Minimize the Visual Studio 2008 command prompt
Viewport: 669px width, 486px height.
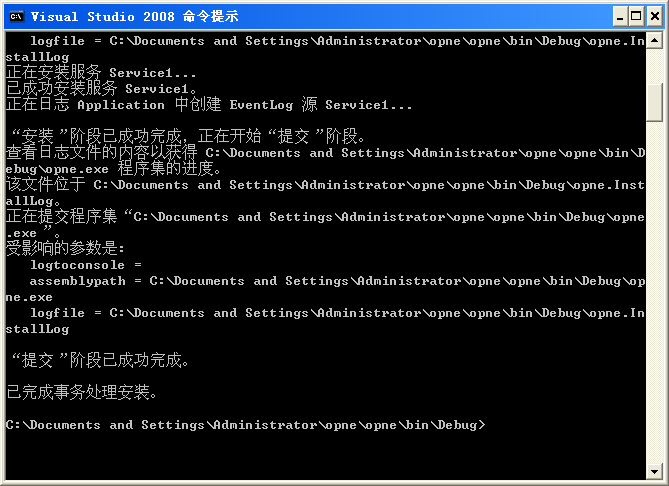(x=617, y=16)
